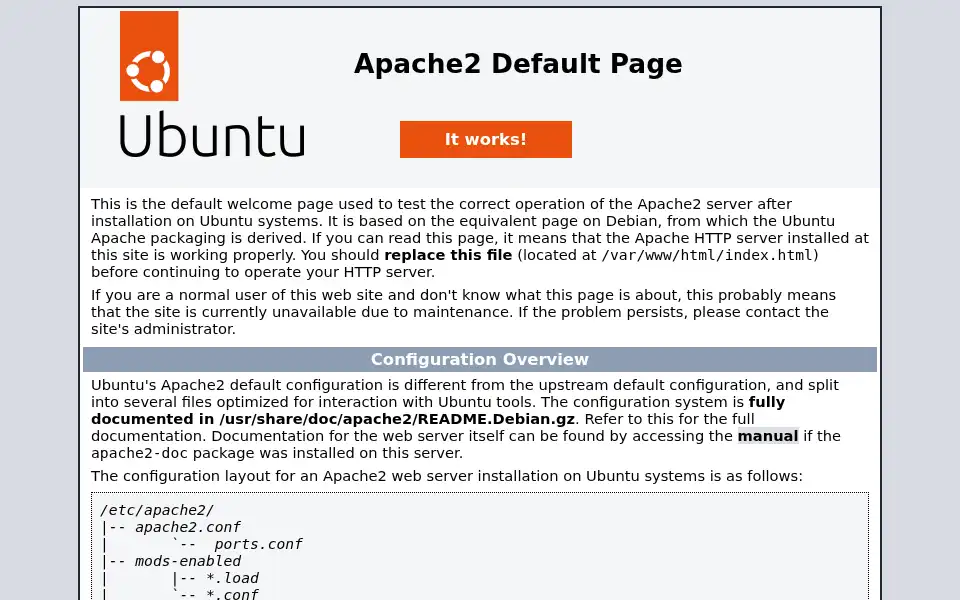Click the bold text "replace this file"

(x=448, y=255)
